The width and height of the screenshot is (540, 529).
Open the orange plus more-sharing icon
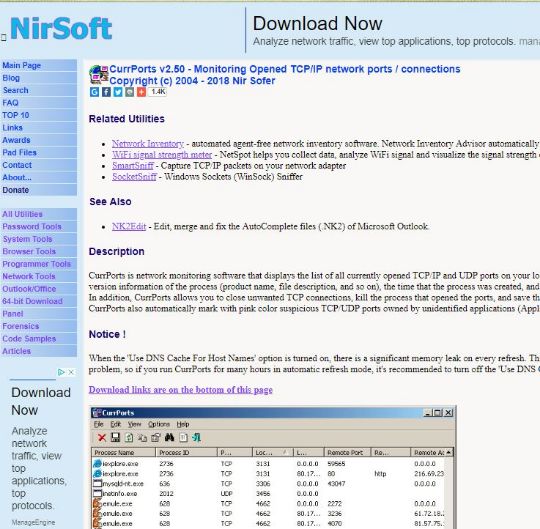pyautogui.click(x=141, y=92)
